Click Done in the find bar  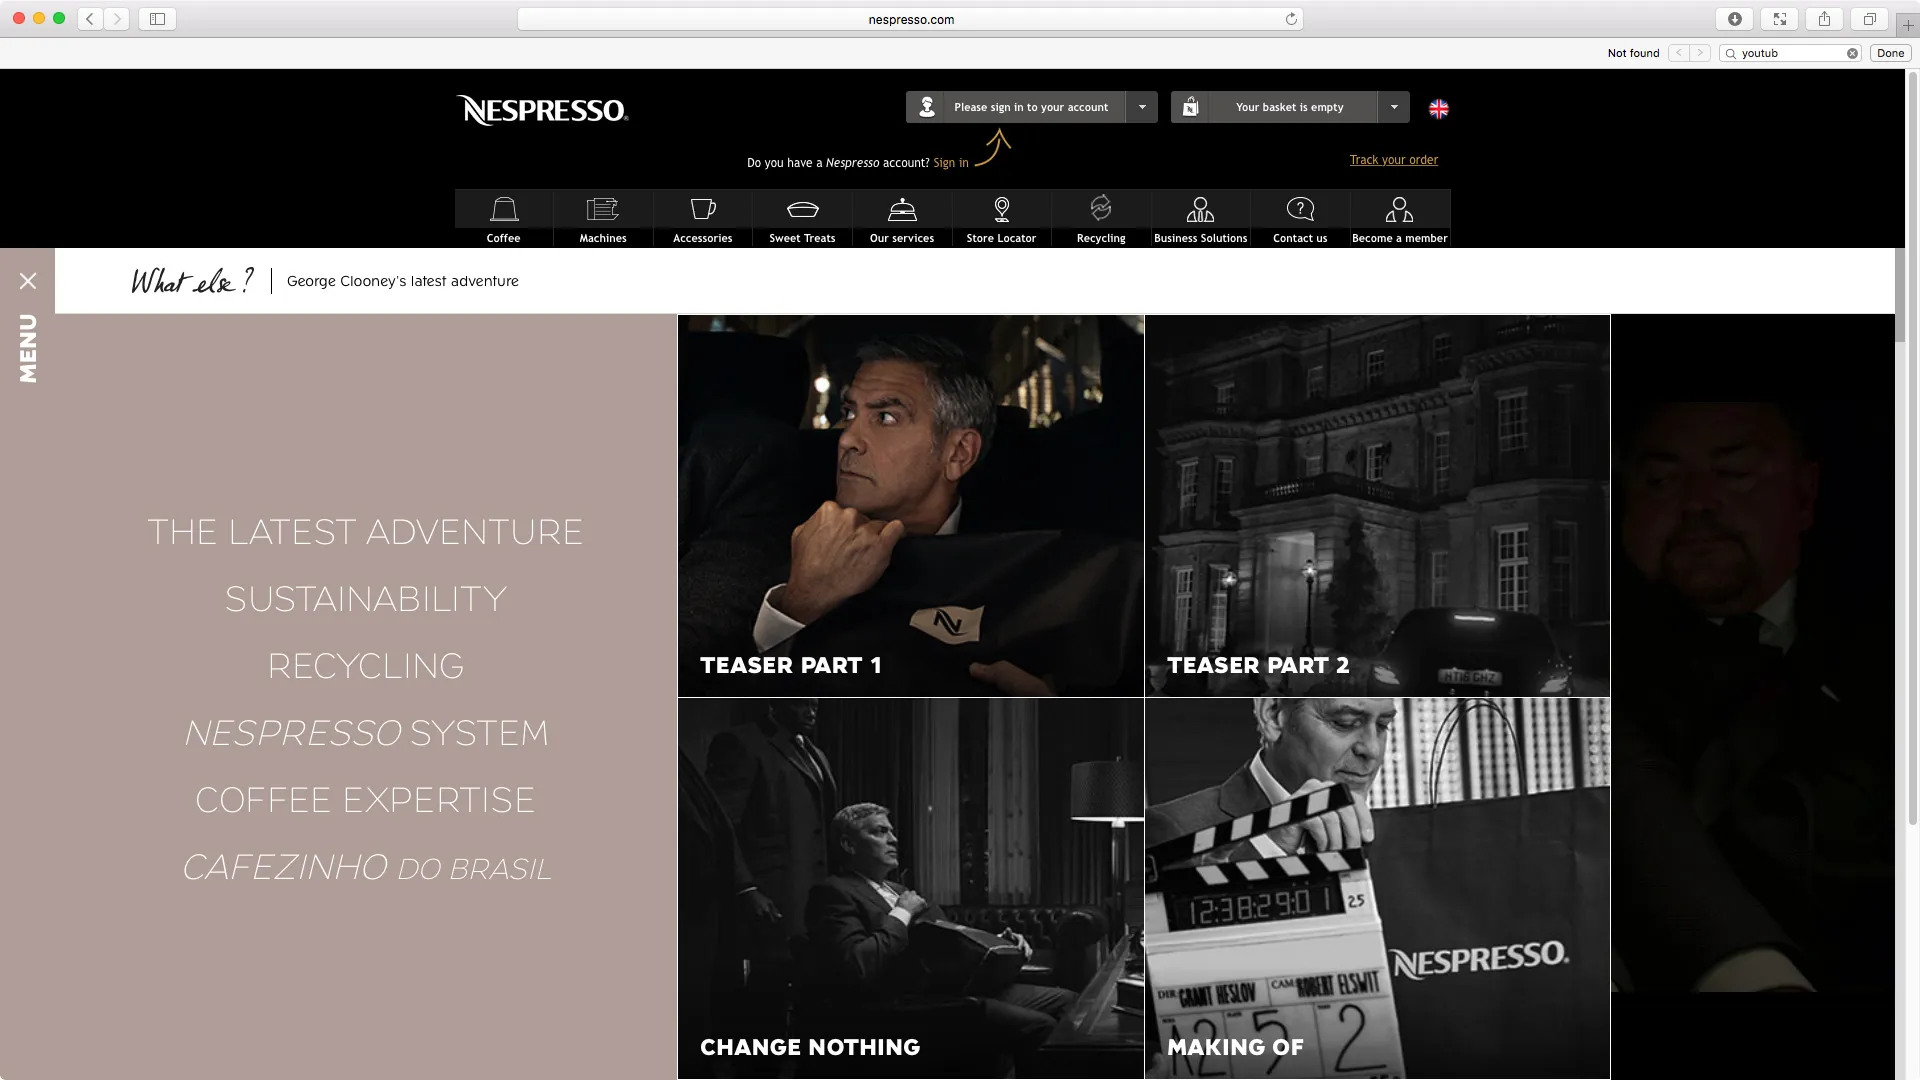(1890, 53)
